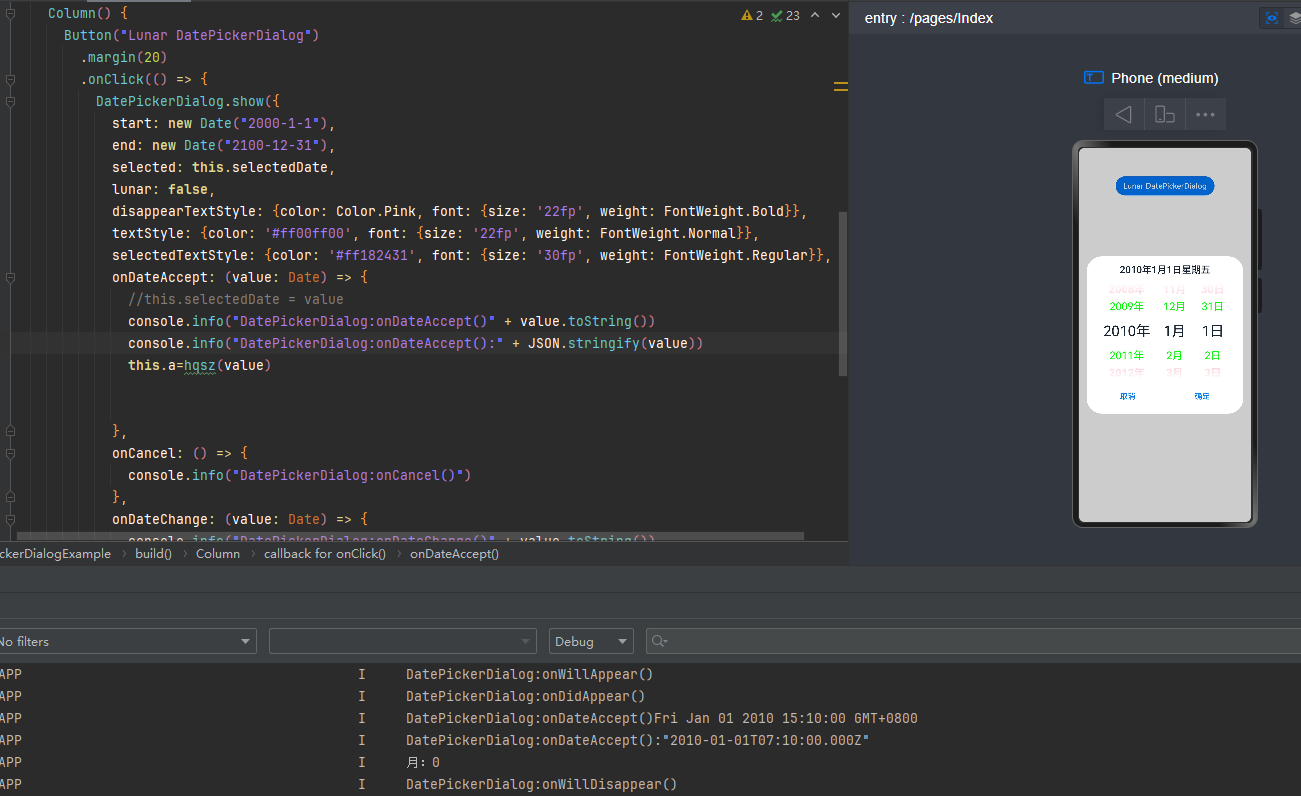
Task: Open the empty log combo box
Action: [403, 641]
